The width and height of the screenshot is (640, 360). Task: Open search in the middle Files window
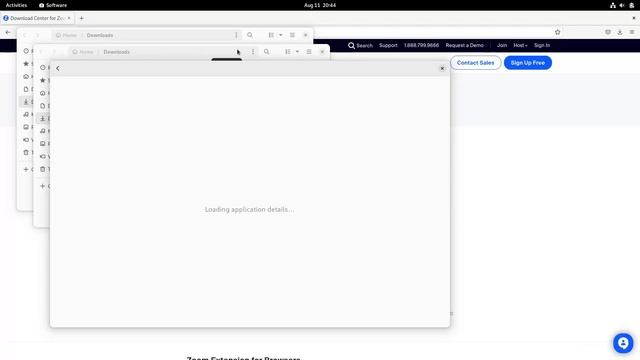pos(267,52)
